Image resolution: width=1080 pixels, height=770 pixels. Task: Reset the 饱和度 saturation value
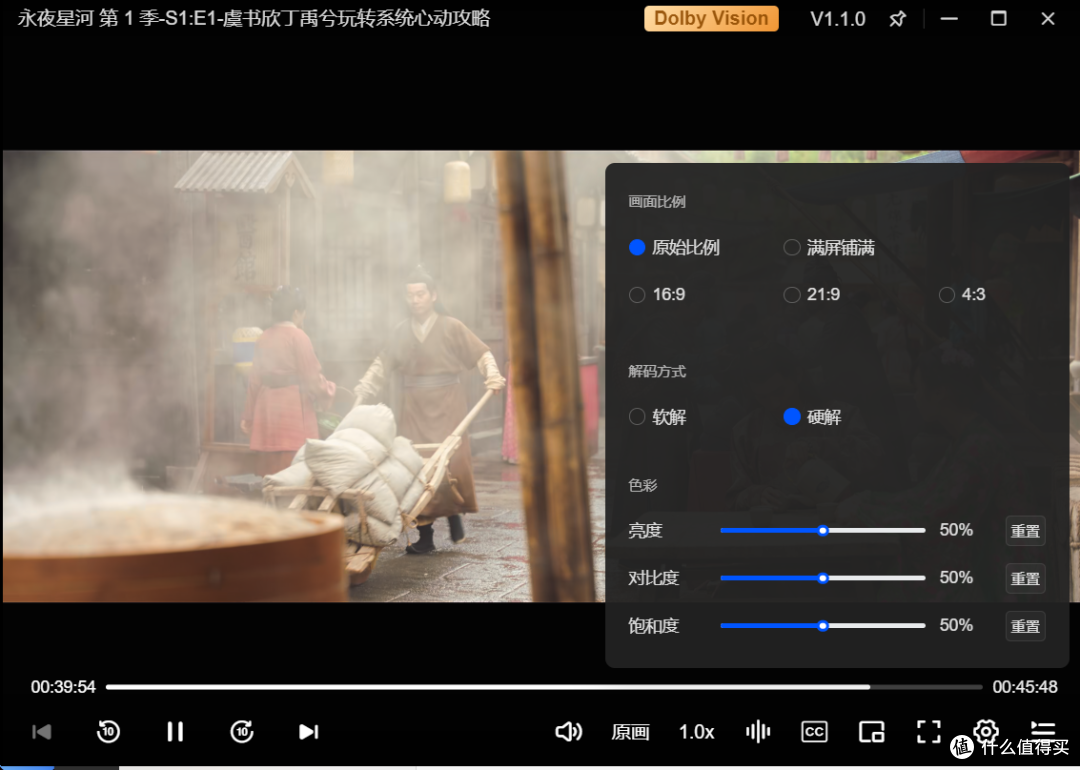coord(1025,626)
